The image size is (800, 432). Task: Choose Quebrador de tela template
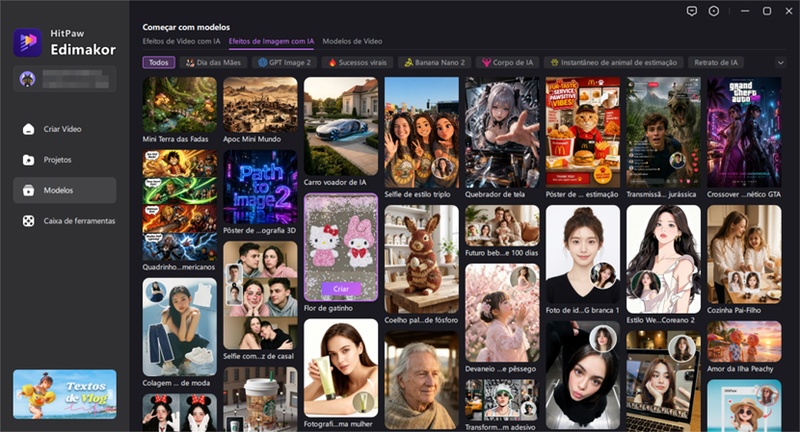tap(502, 133)
